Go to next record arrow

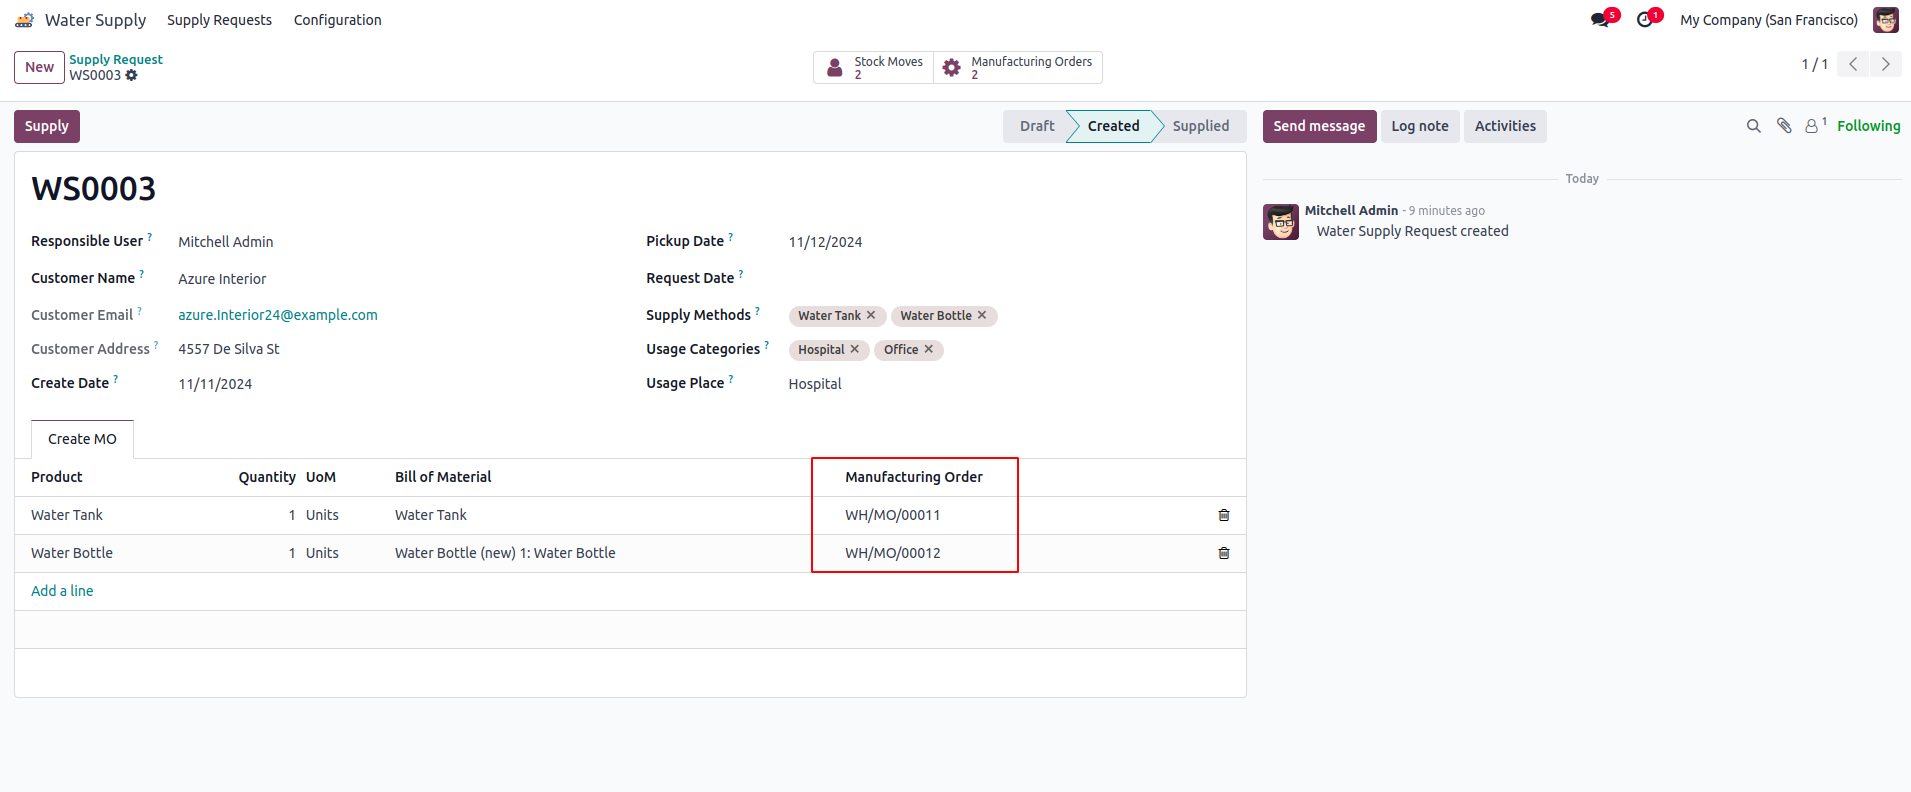pyautogui.click(x=1885, y=64)
